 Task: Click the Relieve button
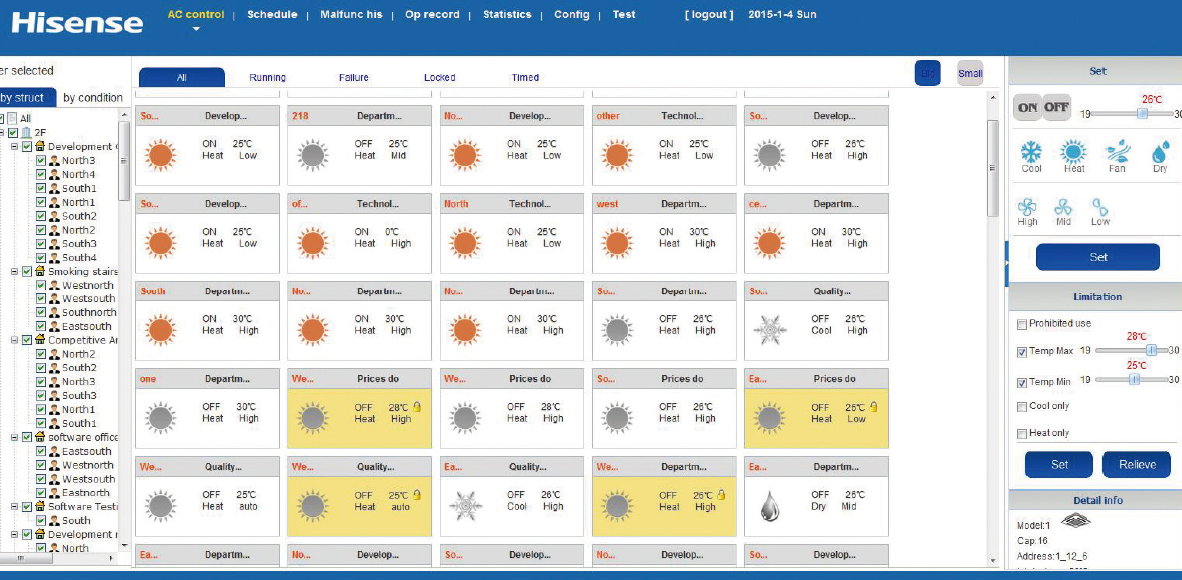1136,464
